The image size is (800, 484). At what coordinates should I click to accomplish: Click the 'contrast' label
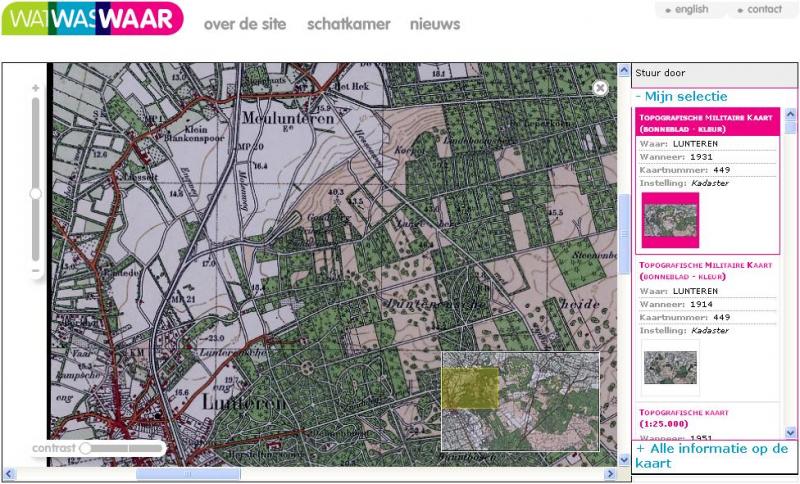pos(54,448)
